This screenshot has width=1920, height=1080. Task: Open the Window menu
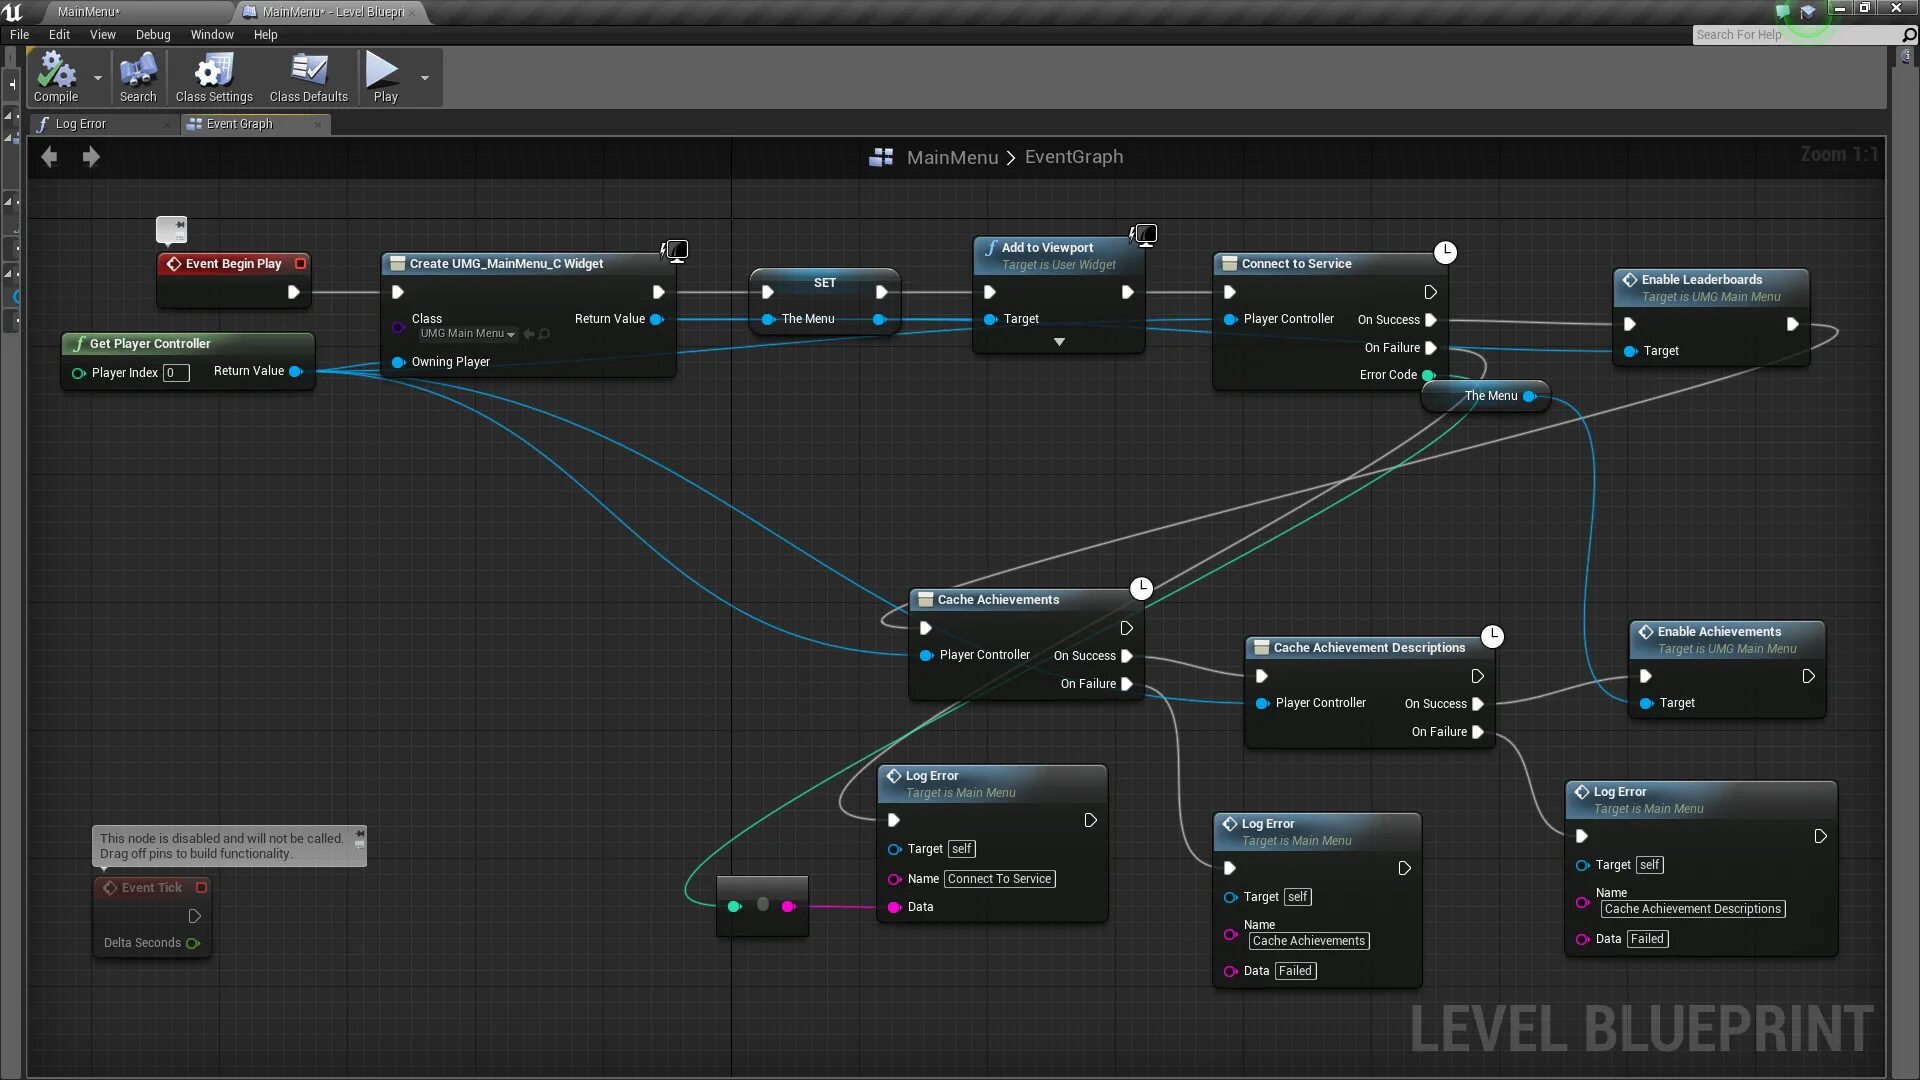[212, 34]
